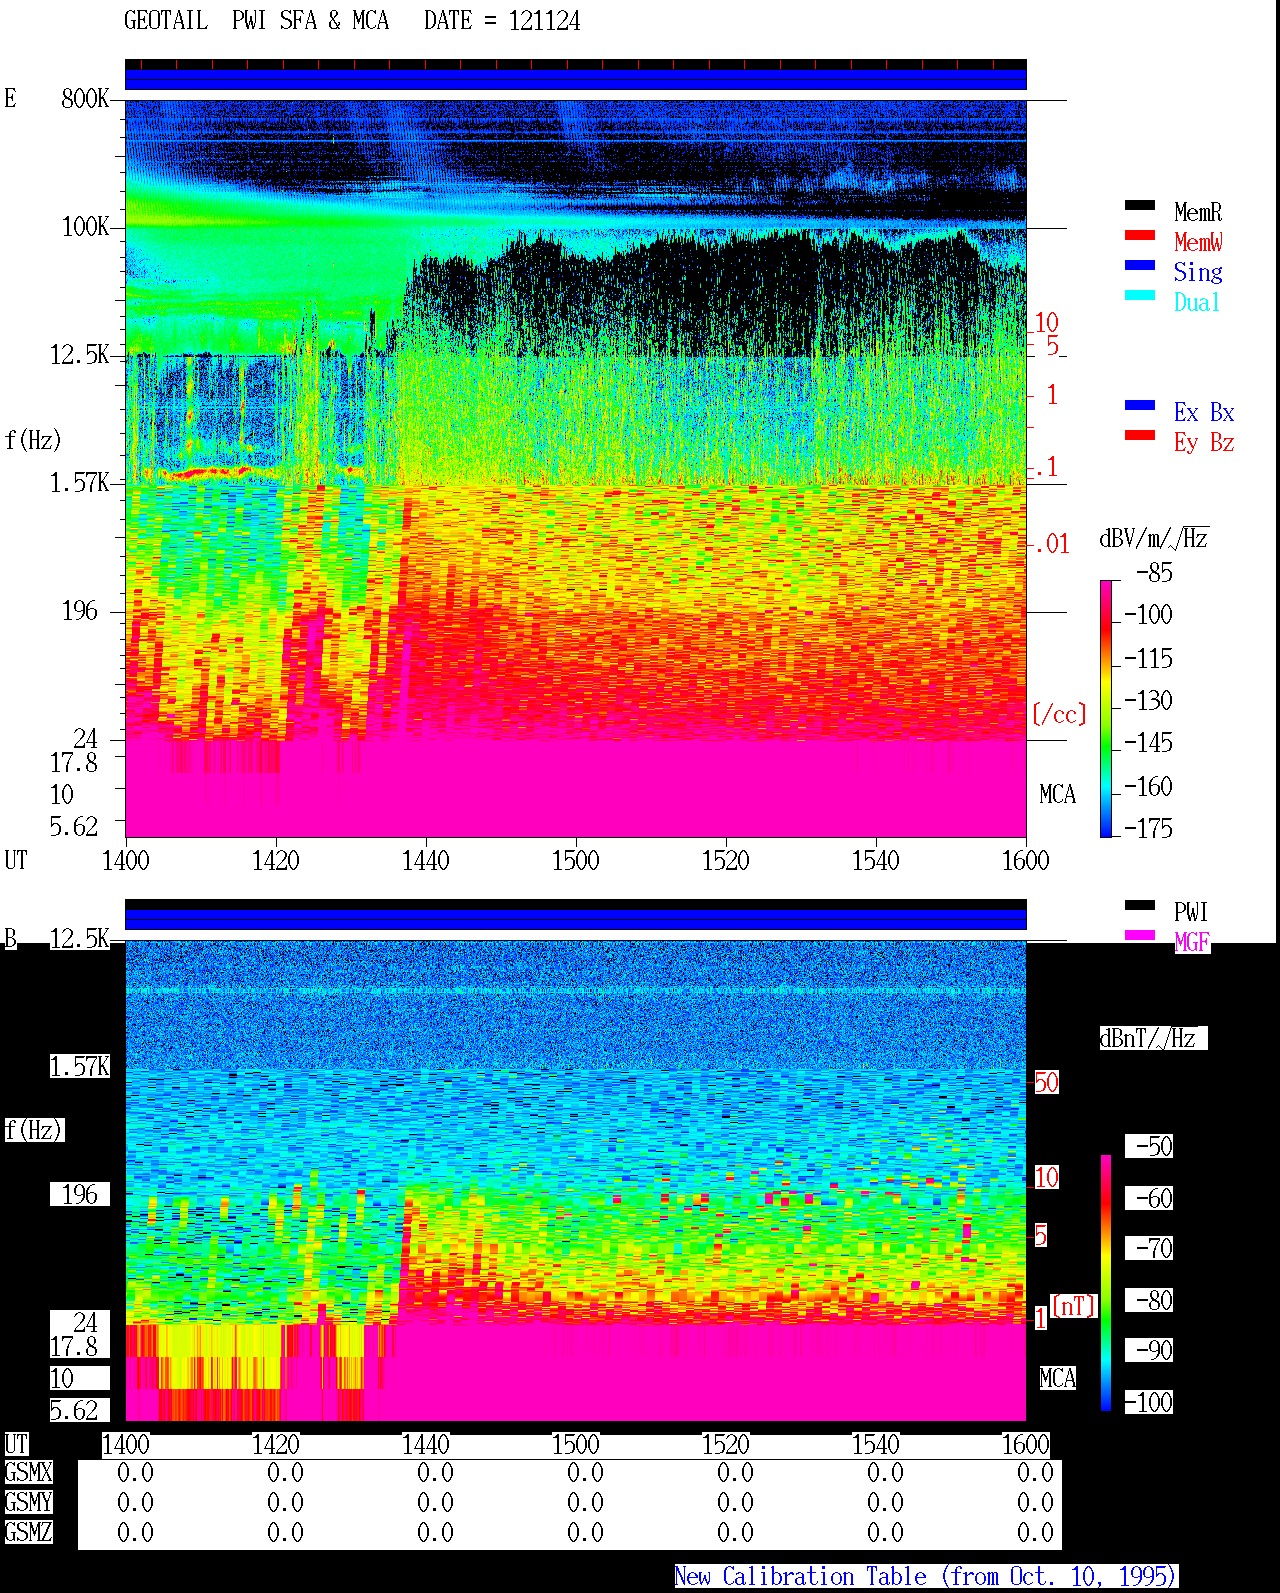This screenshot has width=1280, height=1593.
Task: Select the 'DATE = 121124' text
Action: coord(502,20)
